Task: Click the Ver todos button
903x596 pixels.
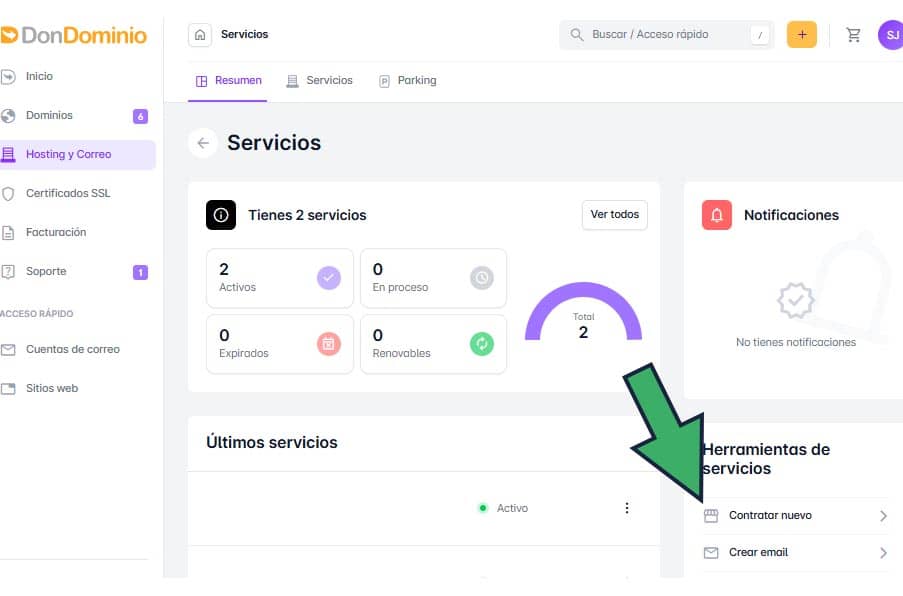Action: click(x=614, y=215)
